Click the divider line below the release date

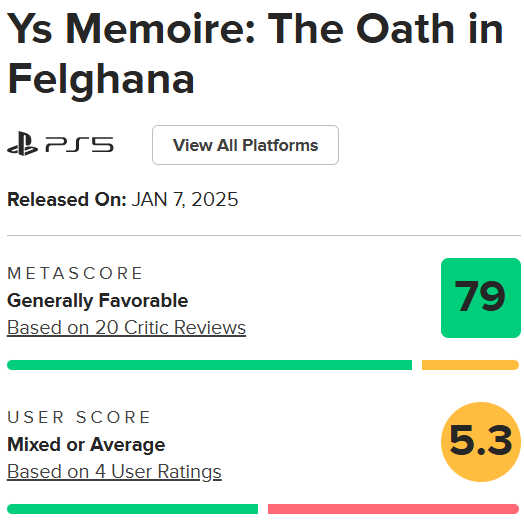264,235
